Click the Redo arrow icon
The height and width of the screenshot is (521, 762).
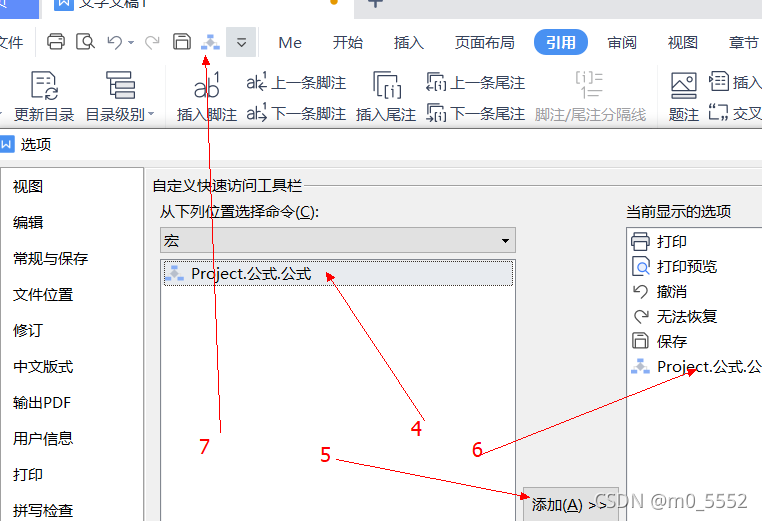[152, 42]
